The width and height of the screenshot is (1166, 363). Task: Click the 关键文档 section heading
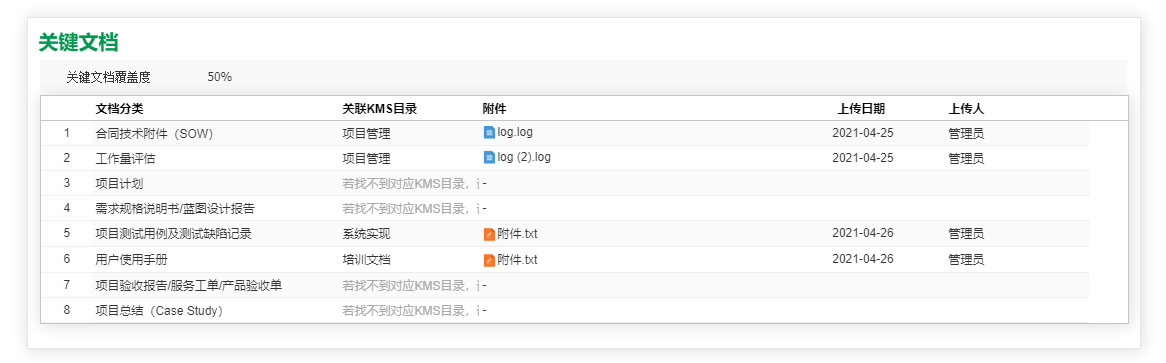coord(78,42)
